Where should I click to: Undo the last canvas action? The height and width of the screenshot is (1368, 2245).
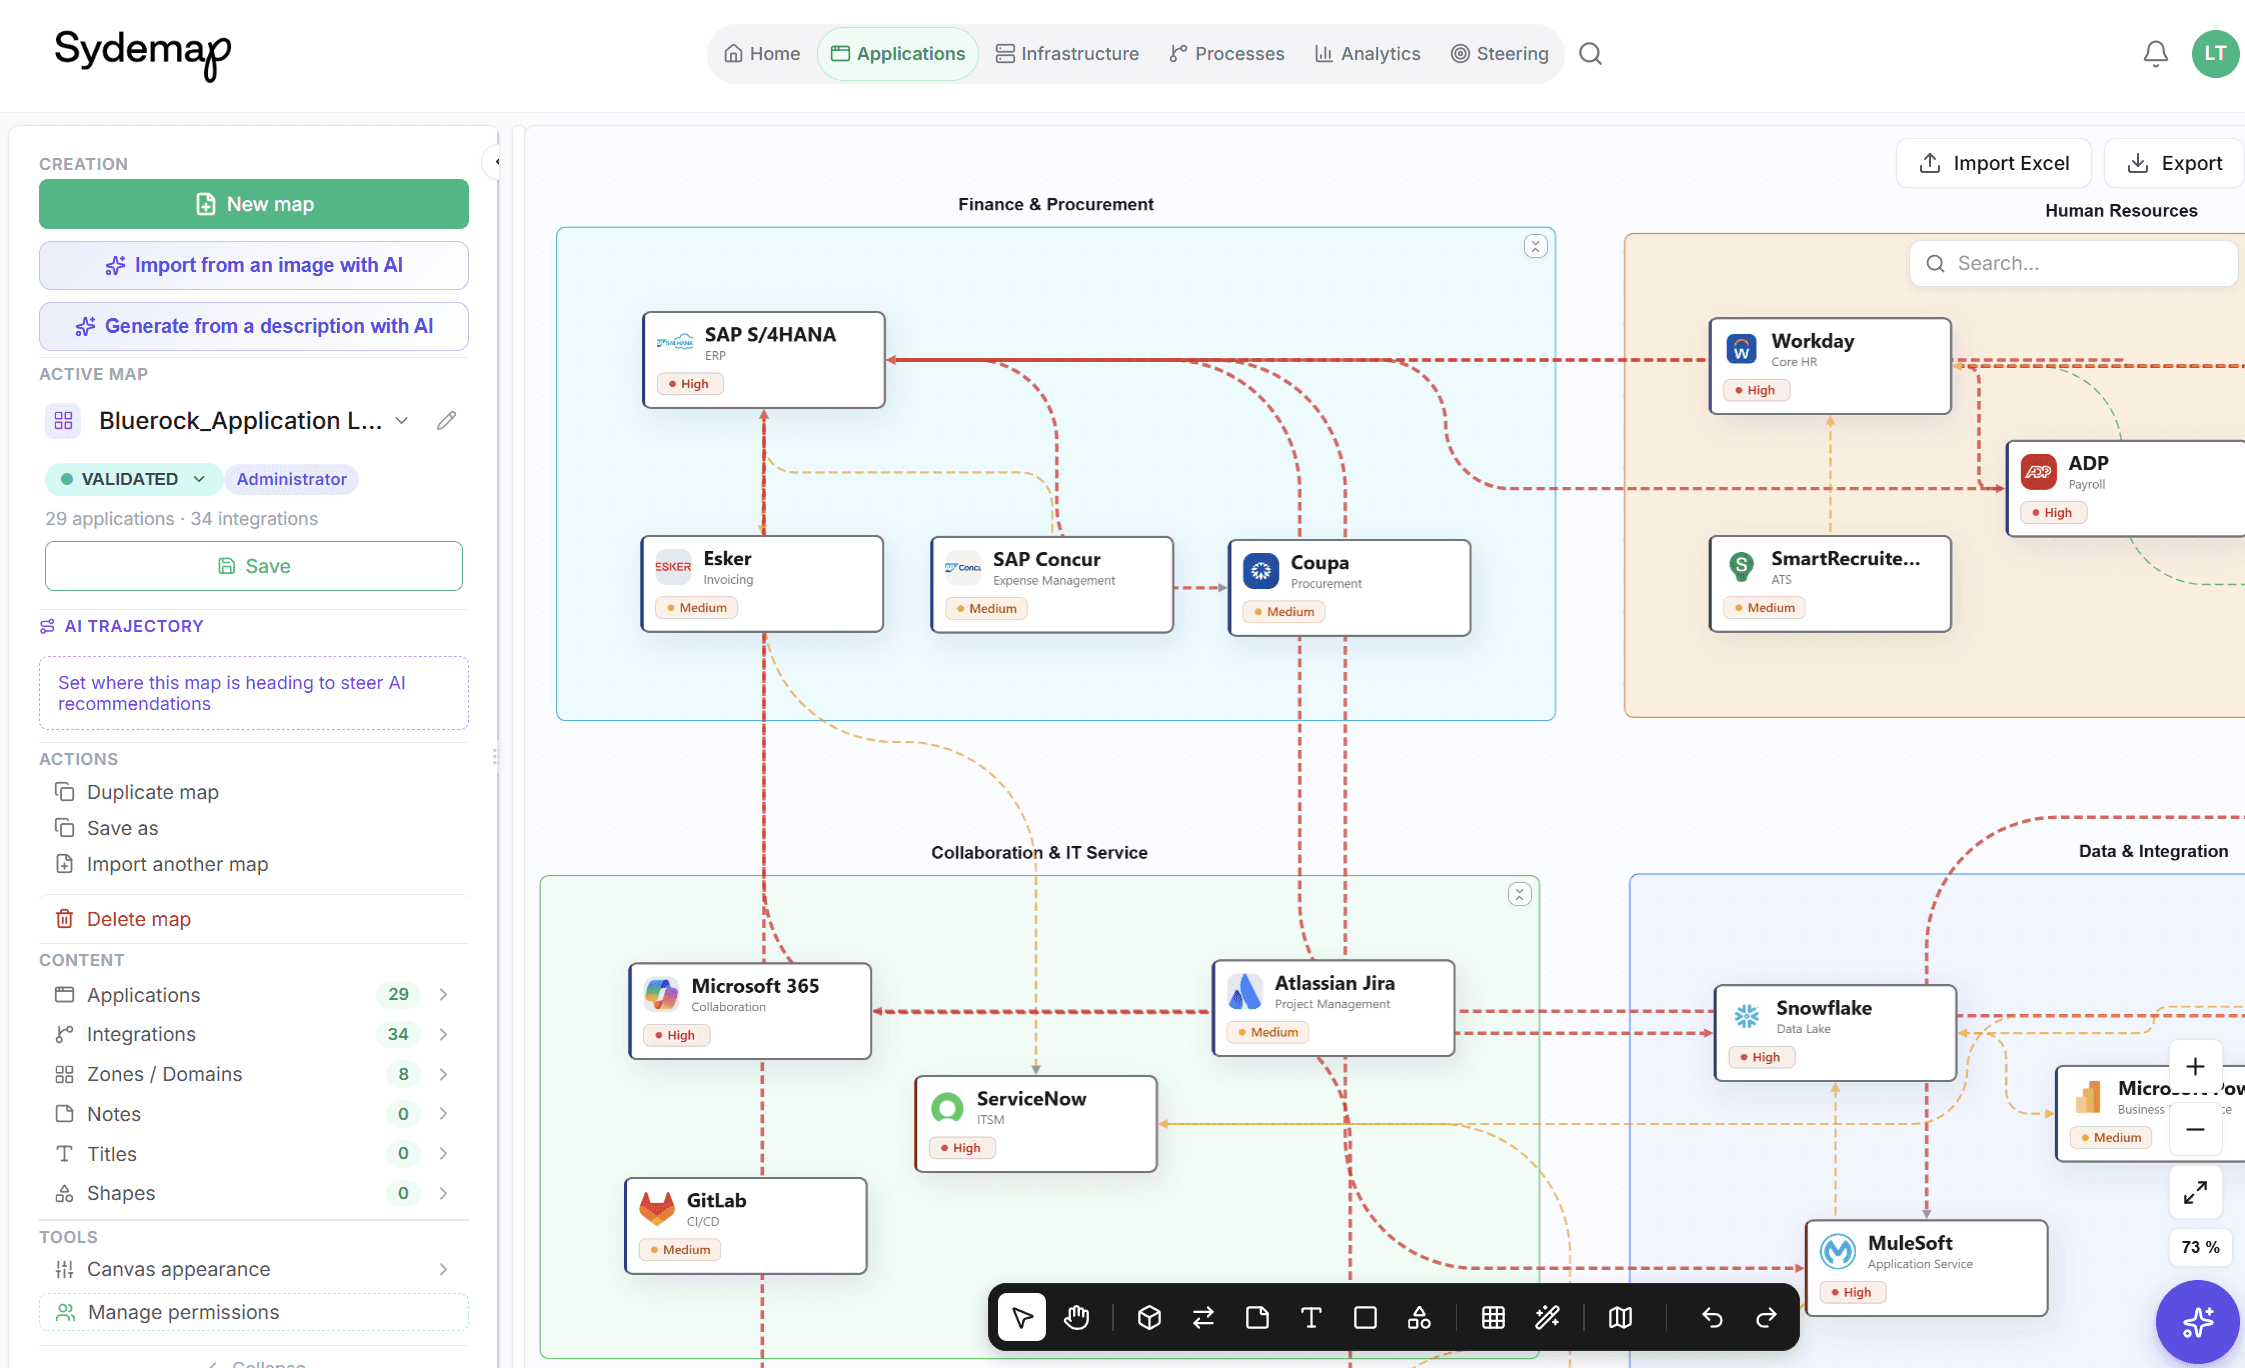click(x=1712, y=1317)
